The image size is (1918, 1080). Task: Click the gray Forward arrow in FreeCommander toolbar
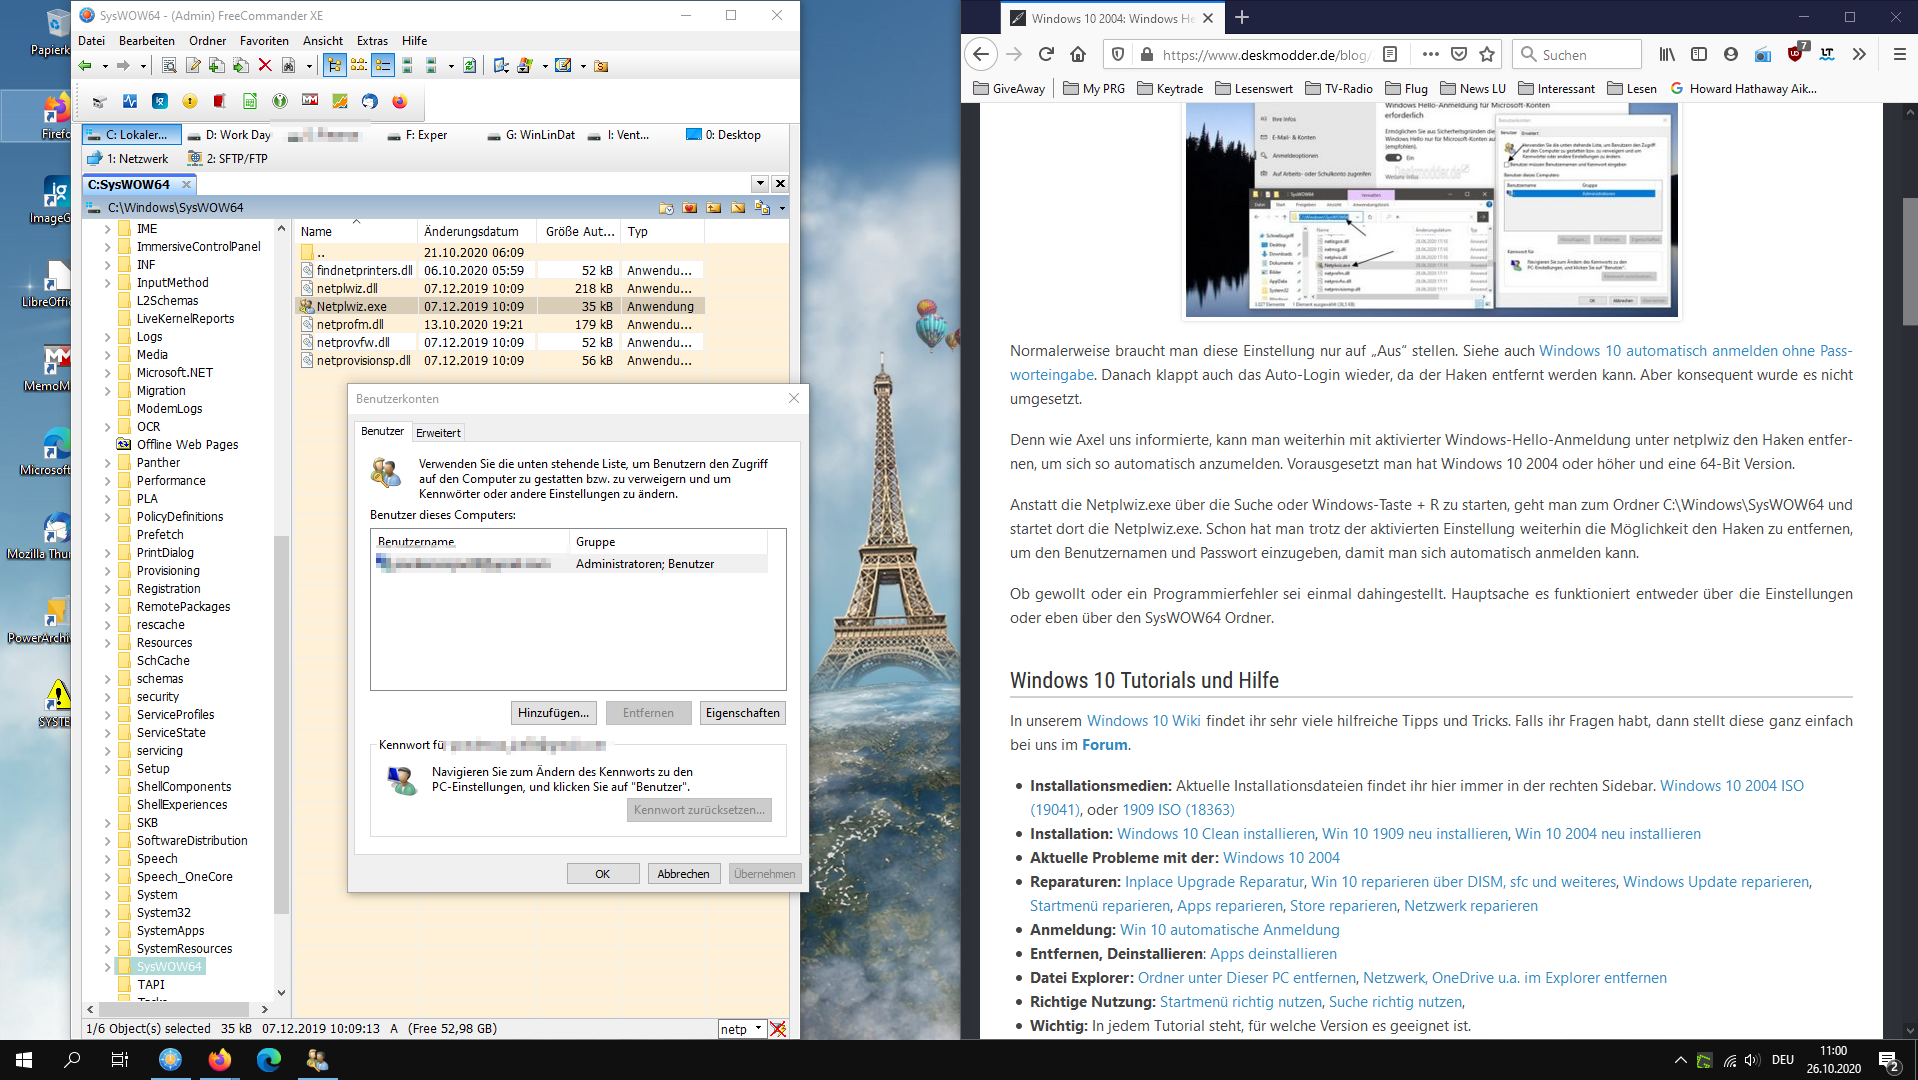(122, 66)
